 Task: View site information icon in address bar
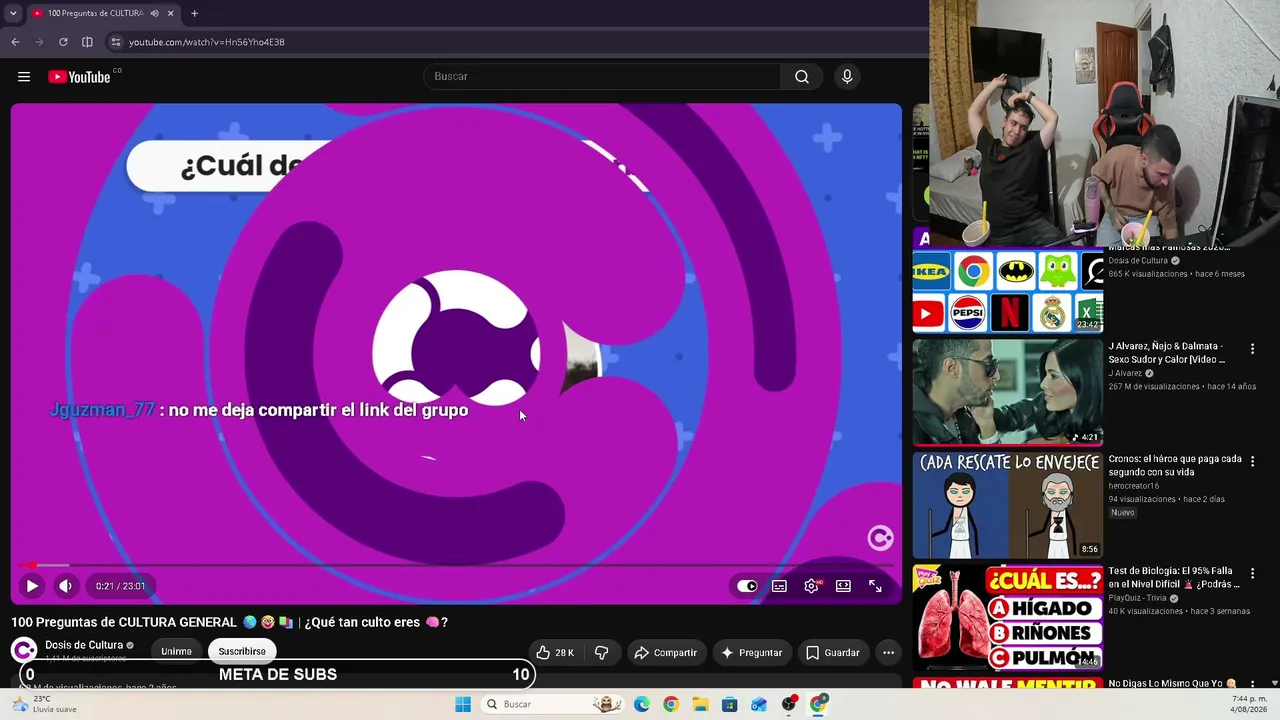point(116,42)
